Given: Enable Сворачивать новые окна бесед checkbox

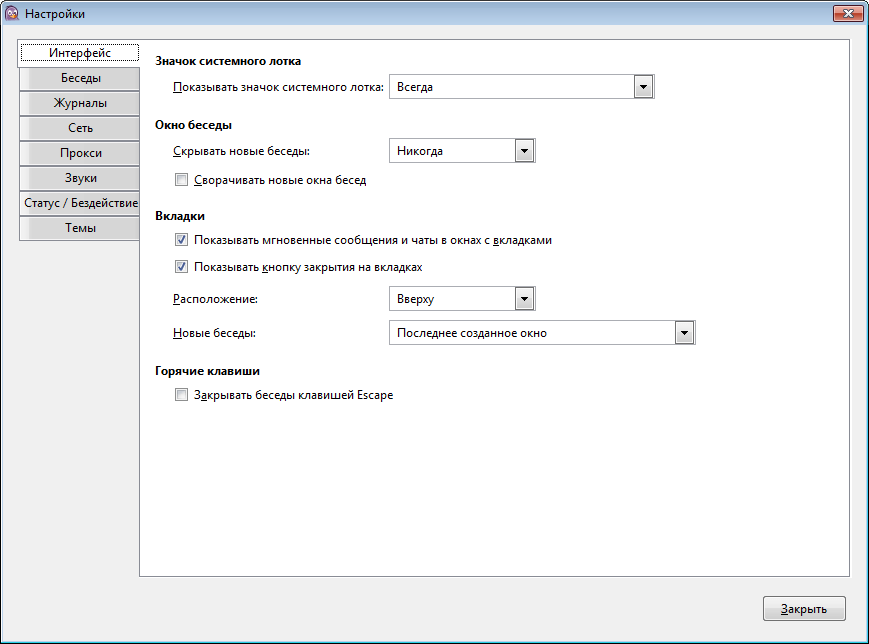Looking at the screenshot, I should click(181, 180).
